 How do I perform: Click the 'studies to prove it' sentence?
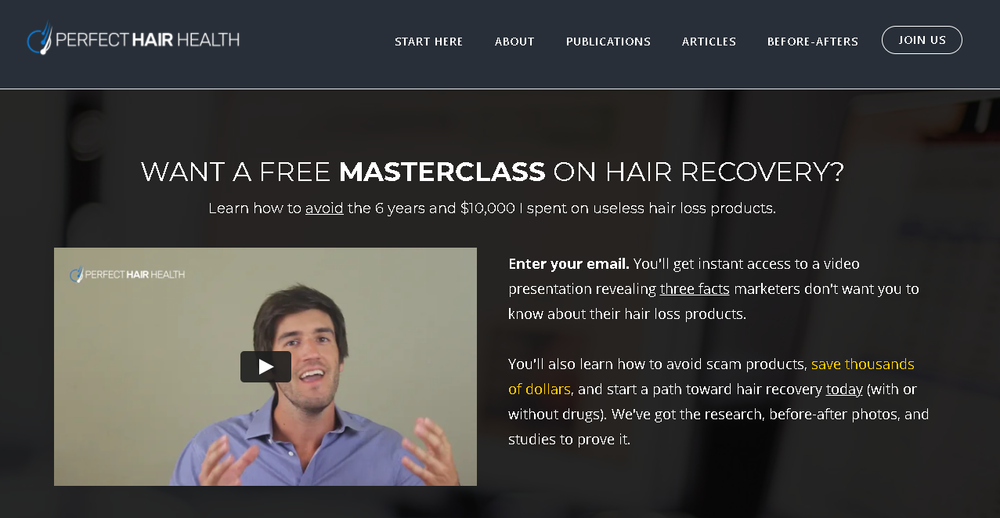point(569,440)
